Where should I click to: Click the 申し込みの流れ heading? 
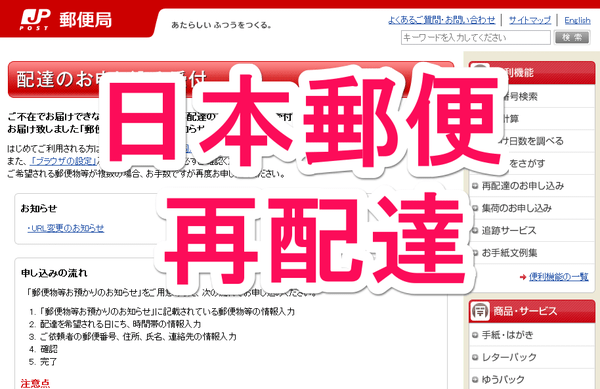tap(54, 273)
